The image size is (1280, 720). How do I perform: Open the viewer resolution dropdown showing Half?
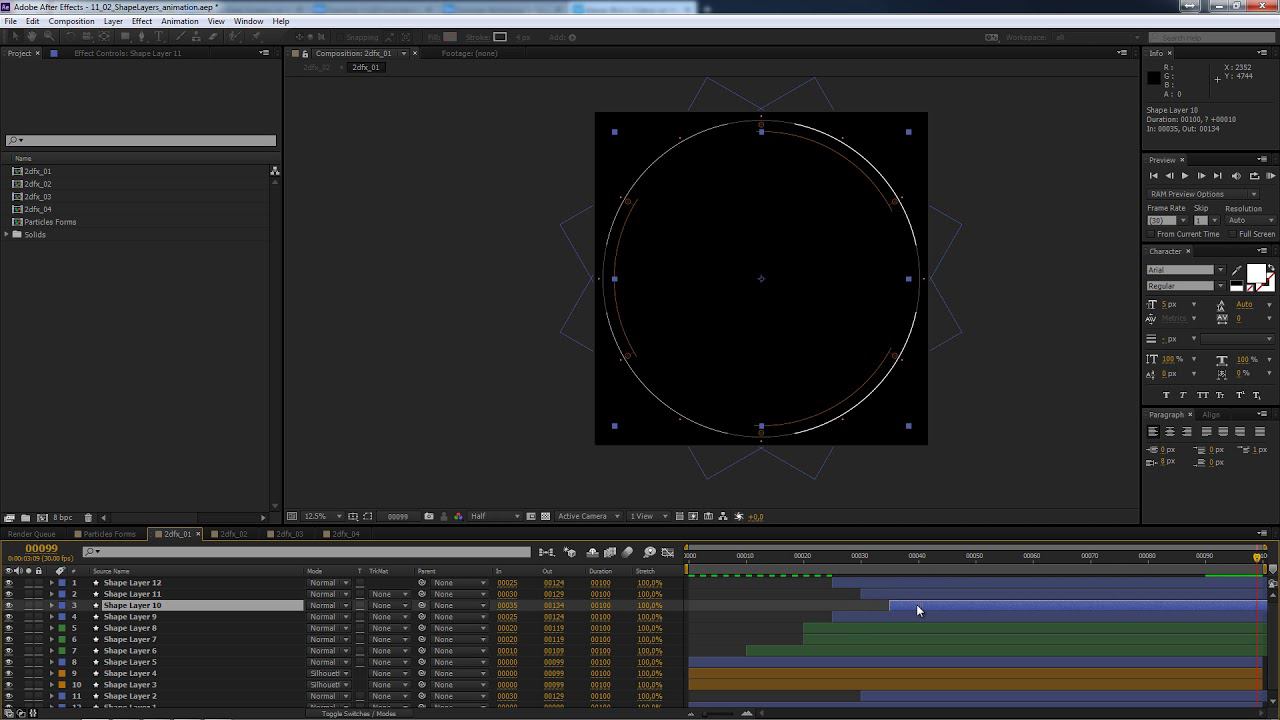click(495, 516)
